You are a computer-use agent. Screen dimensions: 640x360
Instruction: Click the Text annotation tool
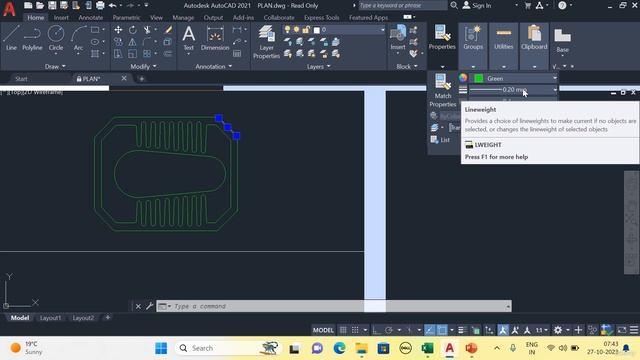pos(189,38)
